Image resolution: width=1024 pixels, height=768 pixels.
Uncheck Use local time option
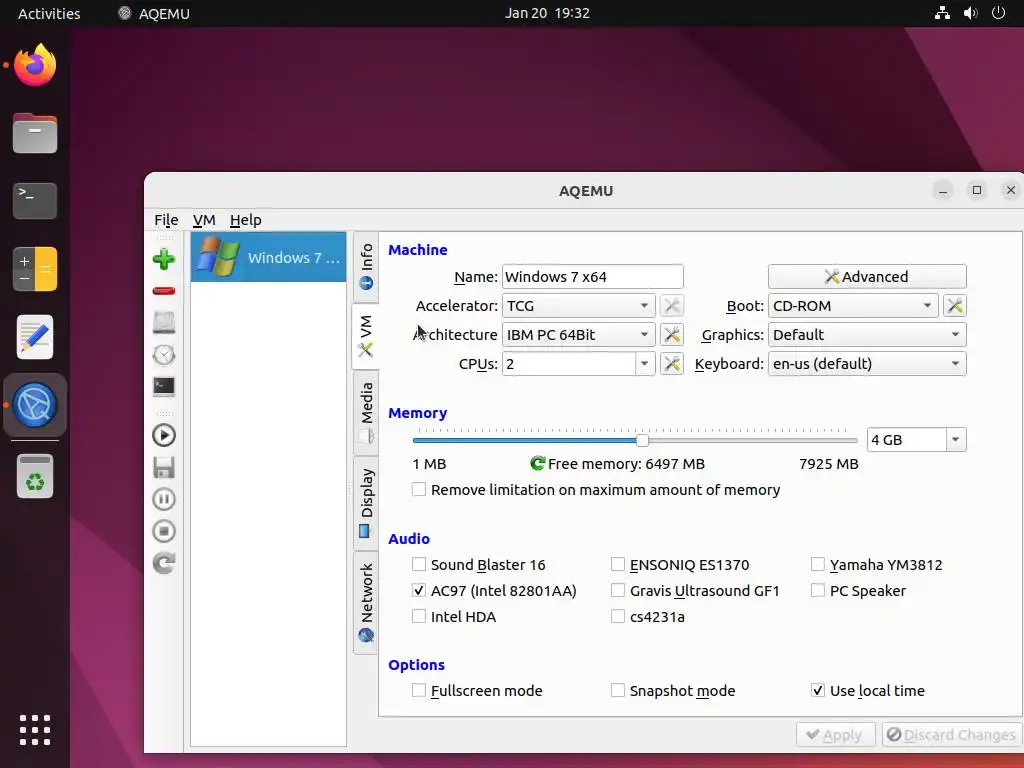point(818,690)
